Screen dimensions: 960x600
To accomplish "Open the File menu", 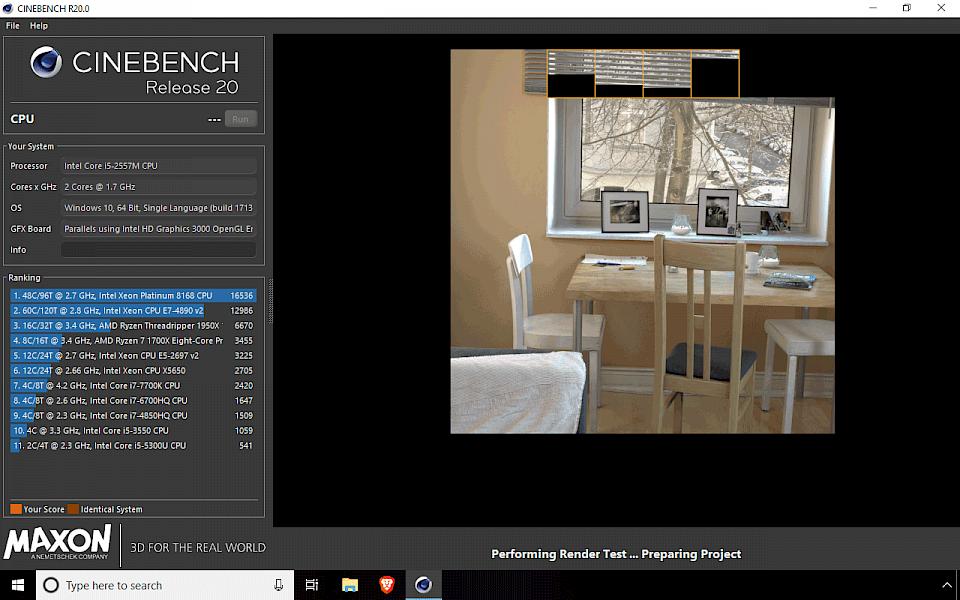I will (x=12, y=26).
